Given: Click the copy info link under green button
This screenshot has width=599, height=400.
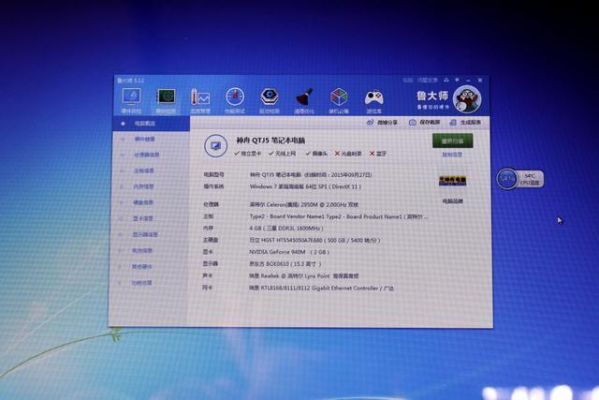Looking at the screenshot, I should (x=452, y=155).
